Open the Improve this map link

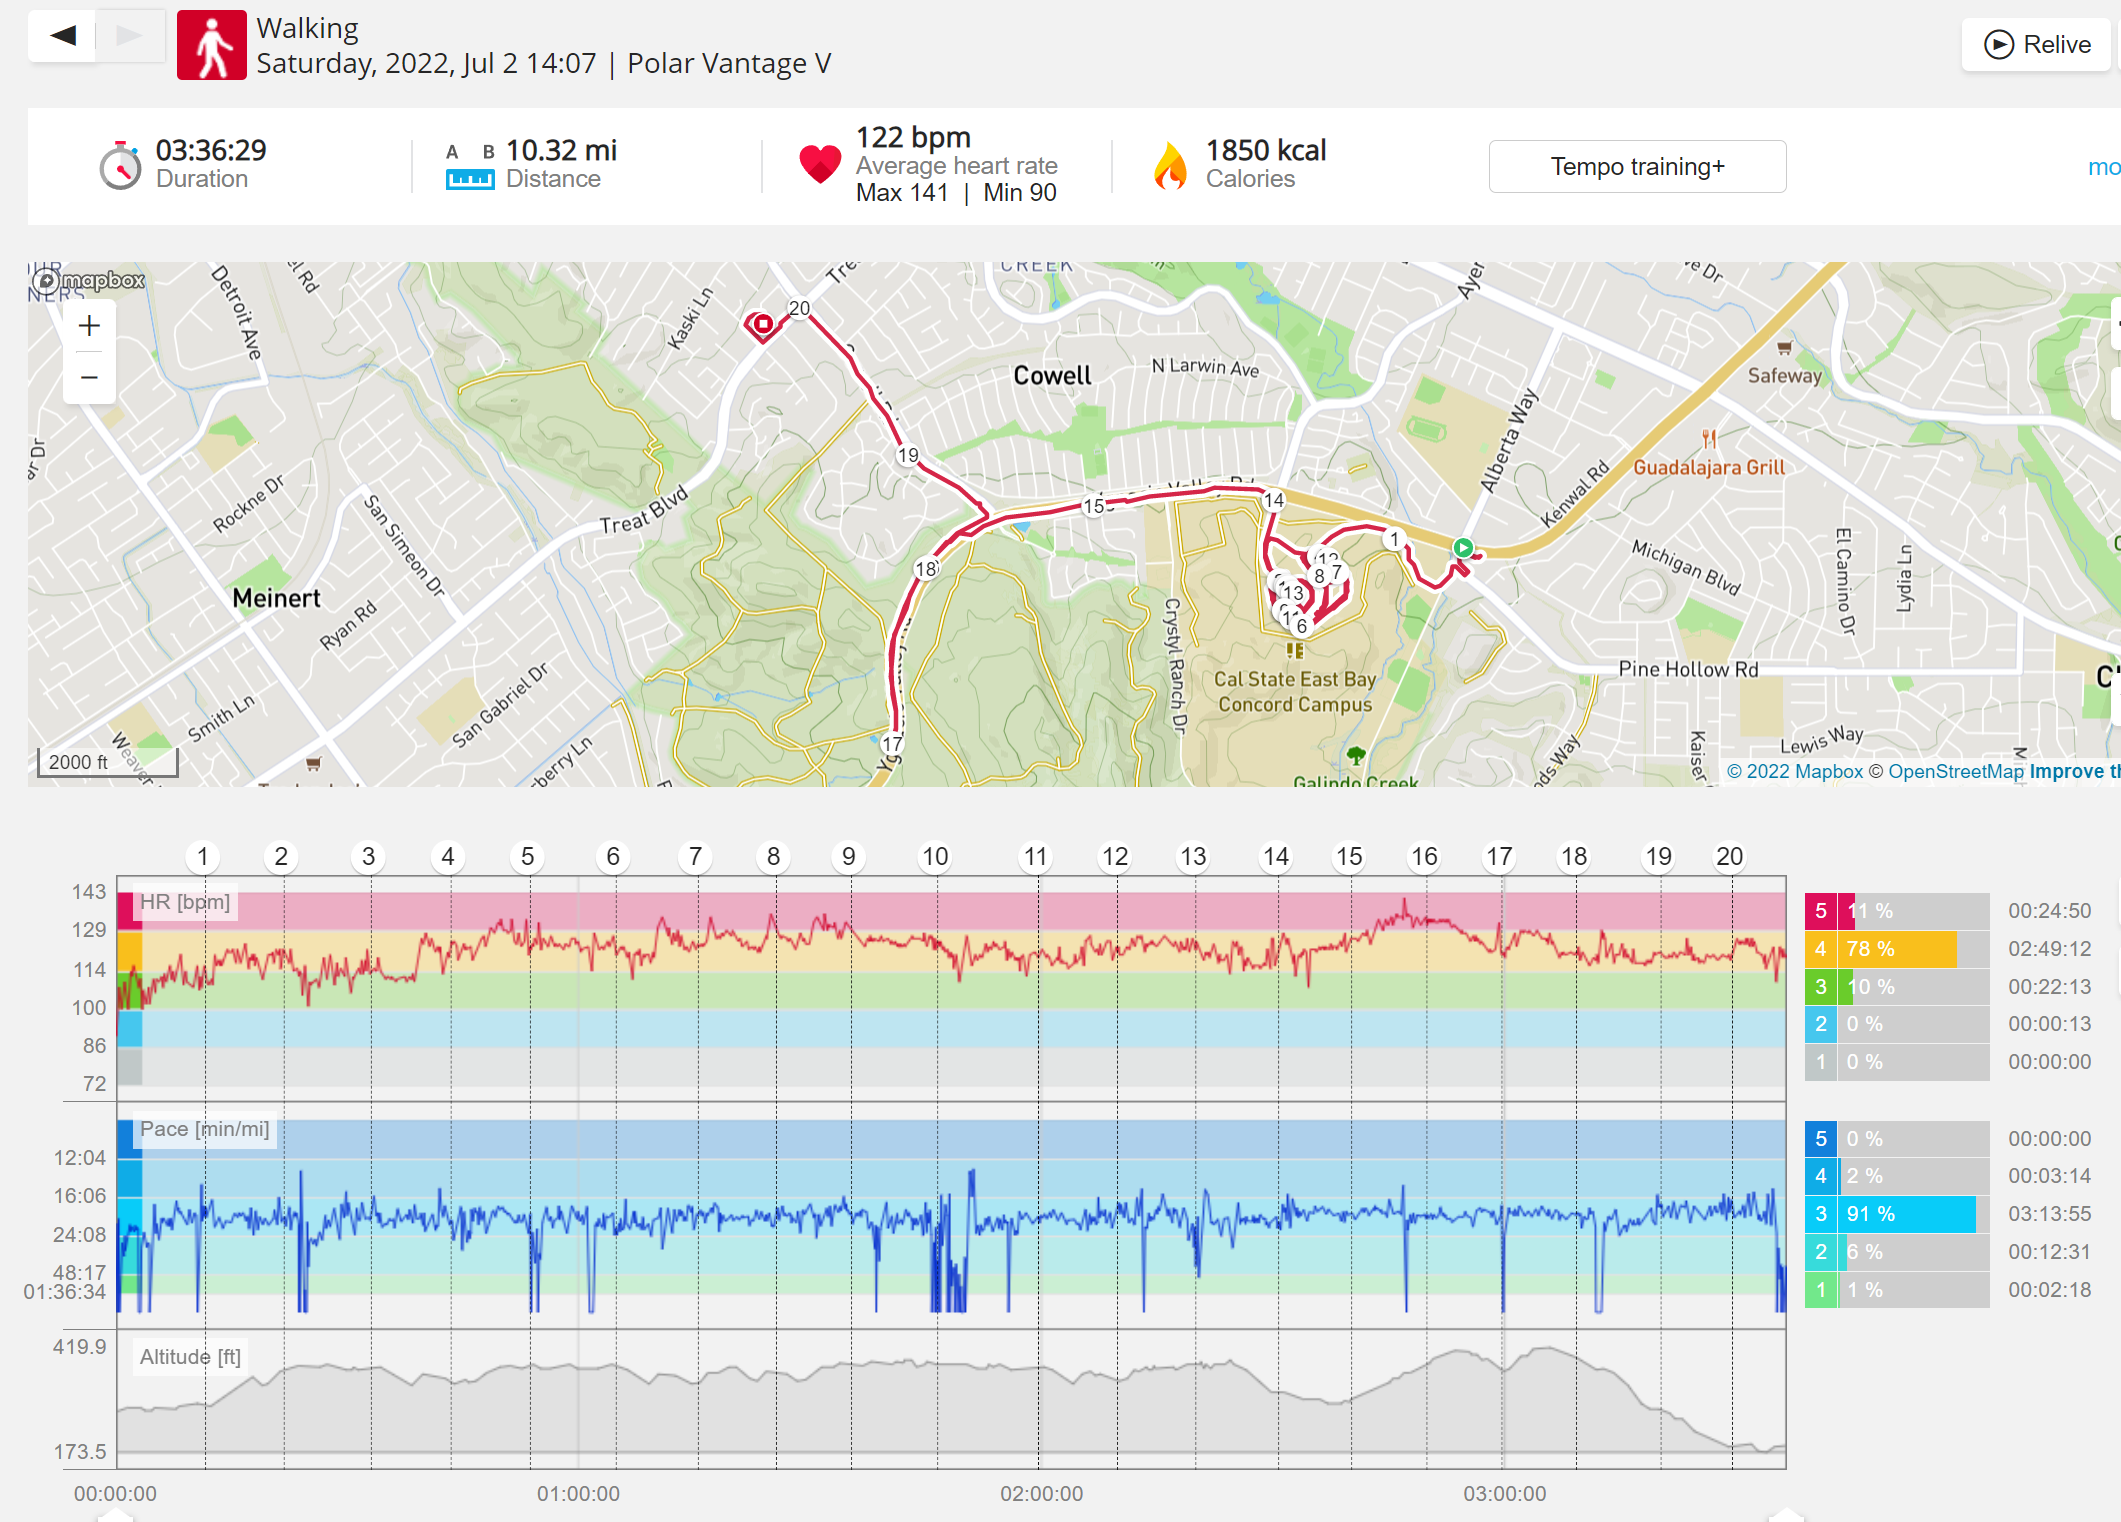(x=2074, y=771)
